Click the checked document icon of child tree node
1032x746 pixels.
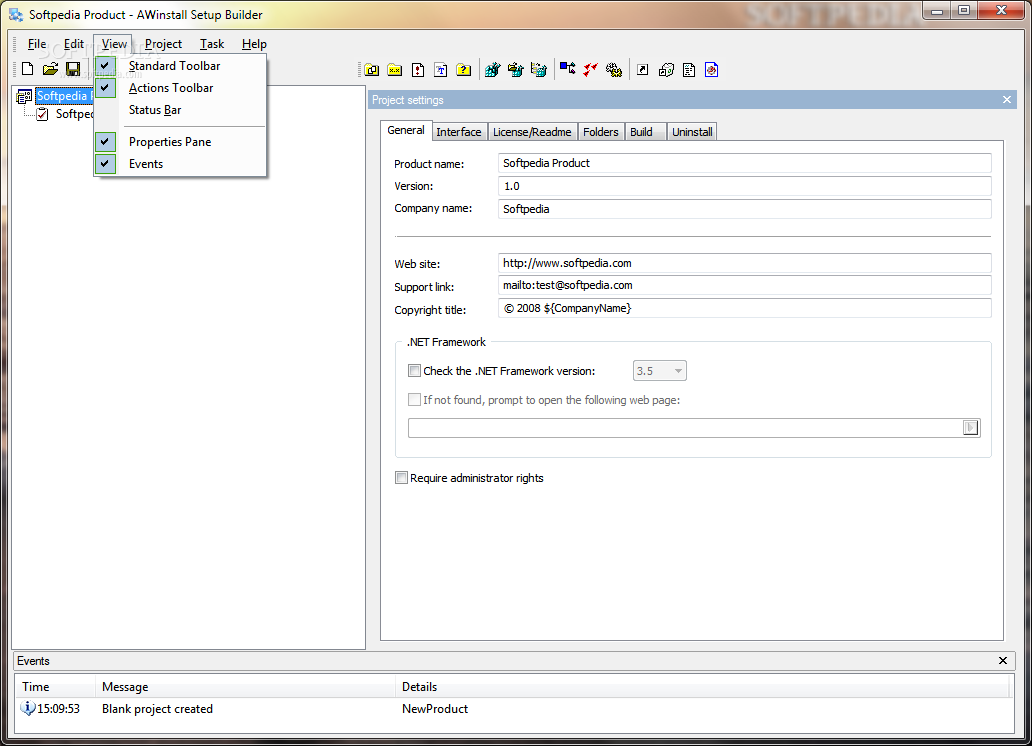pos(42,114)
